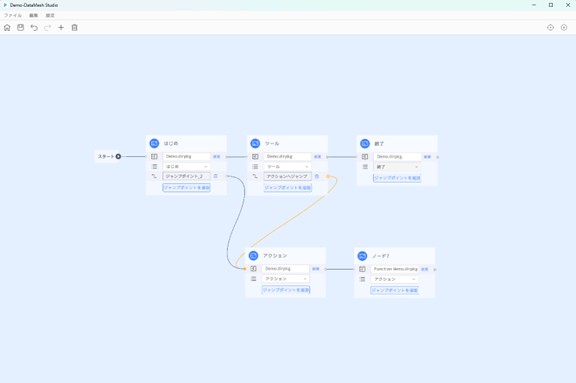
Task: Click the blue change link in ノード7 node
Action: [x=425, y=269]
